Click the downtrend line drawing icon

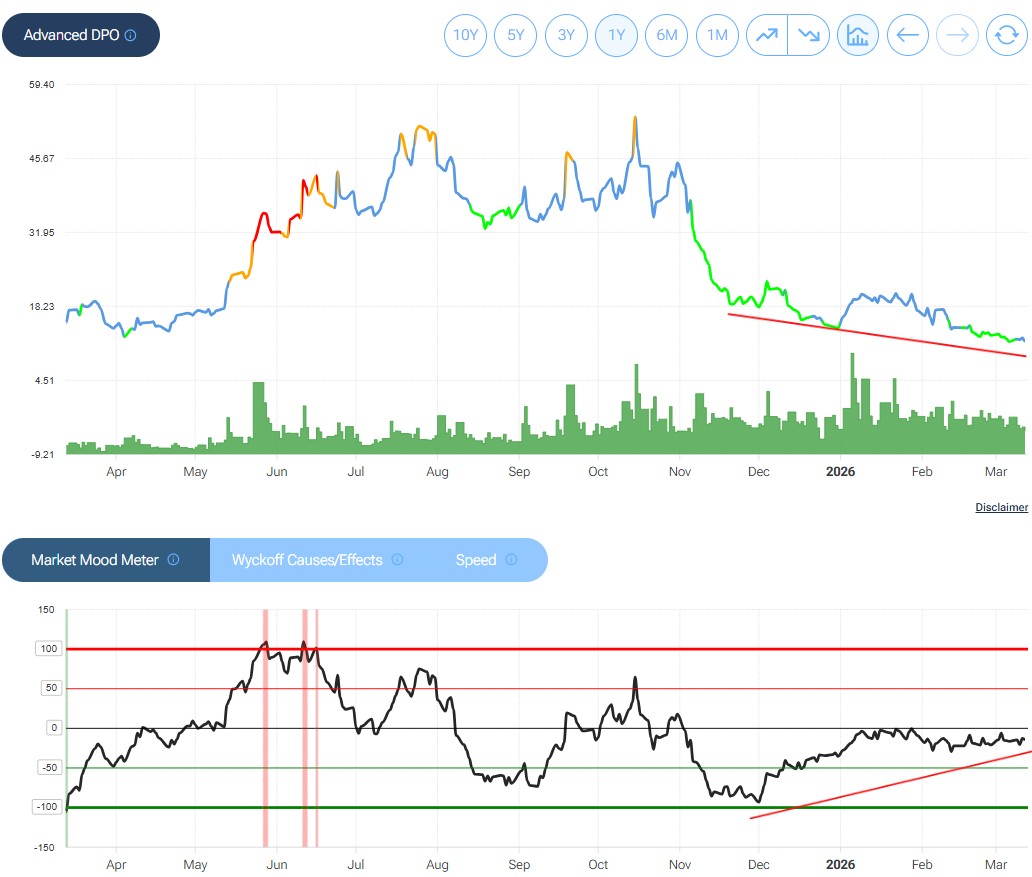[808, 35]
